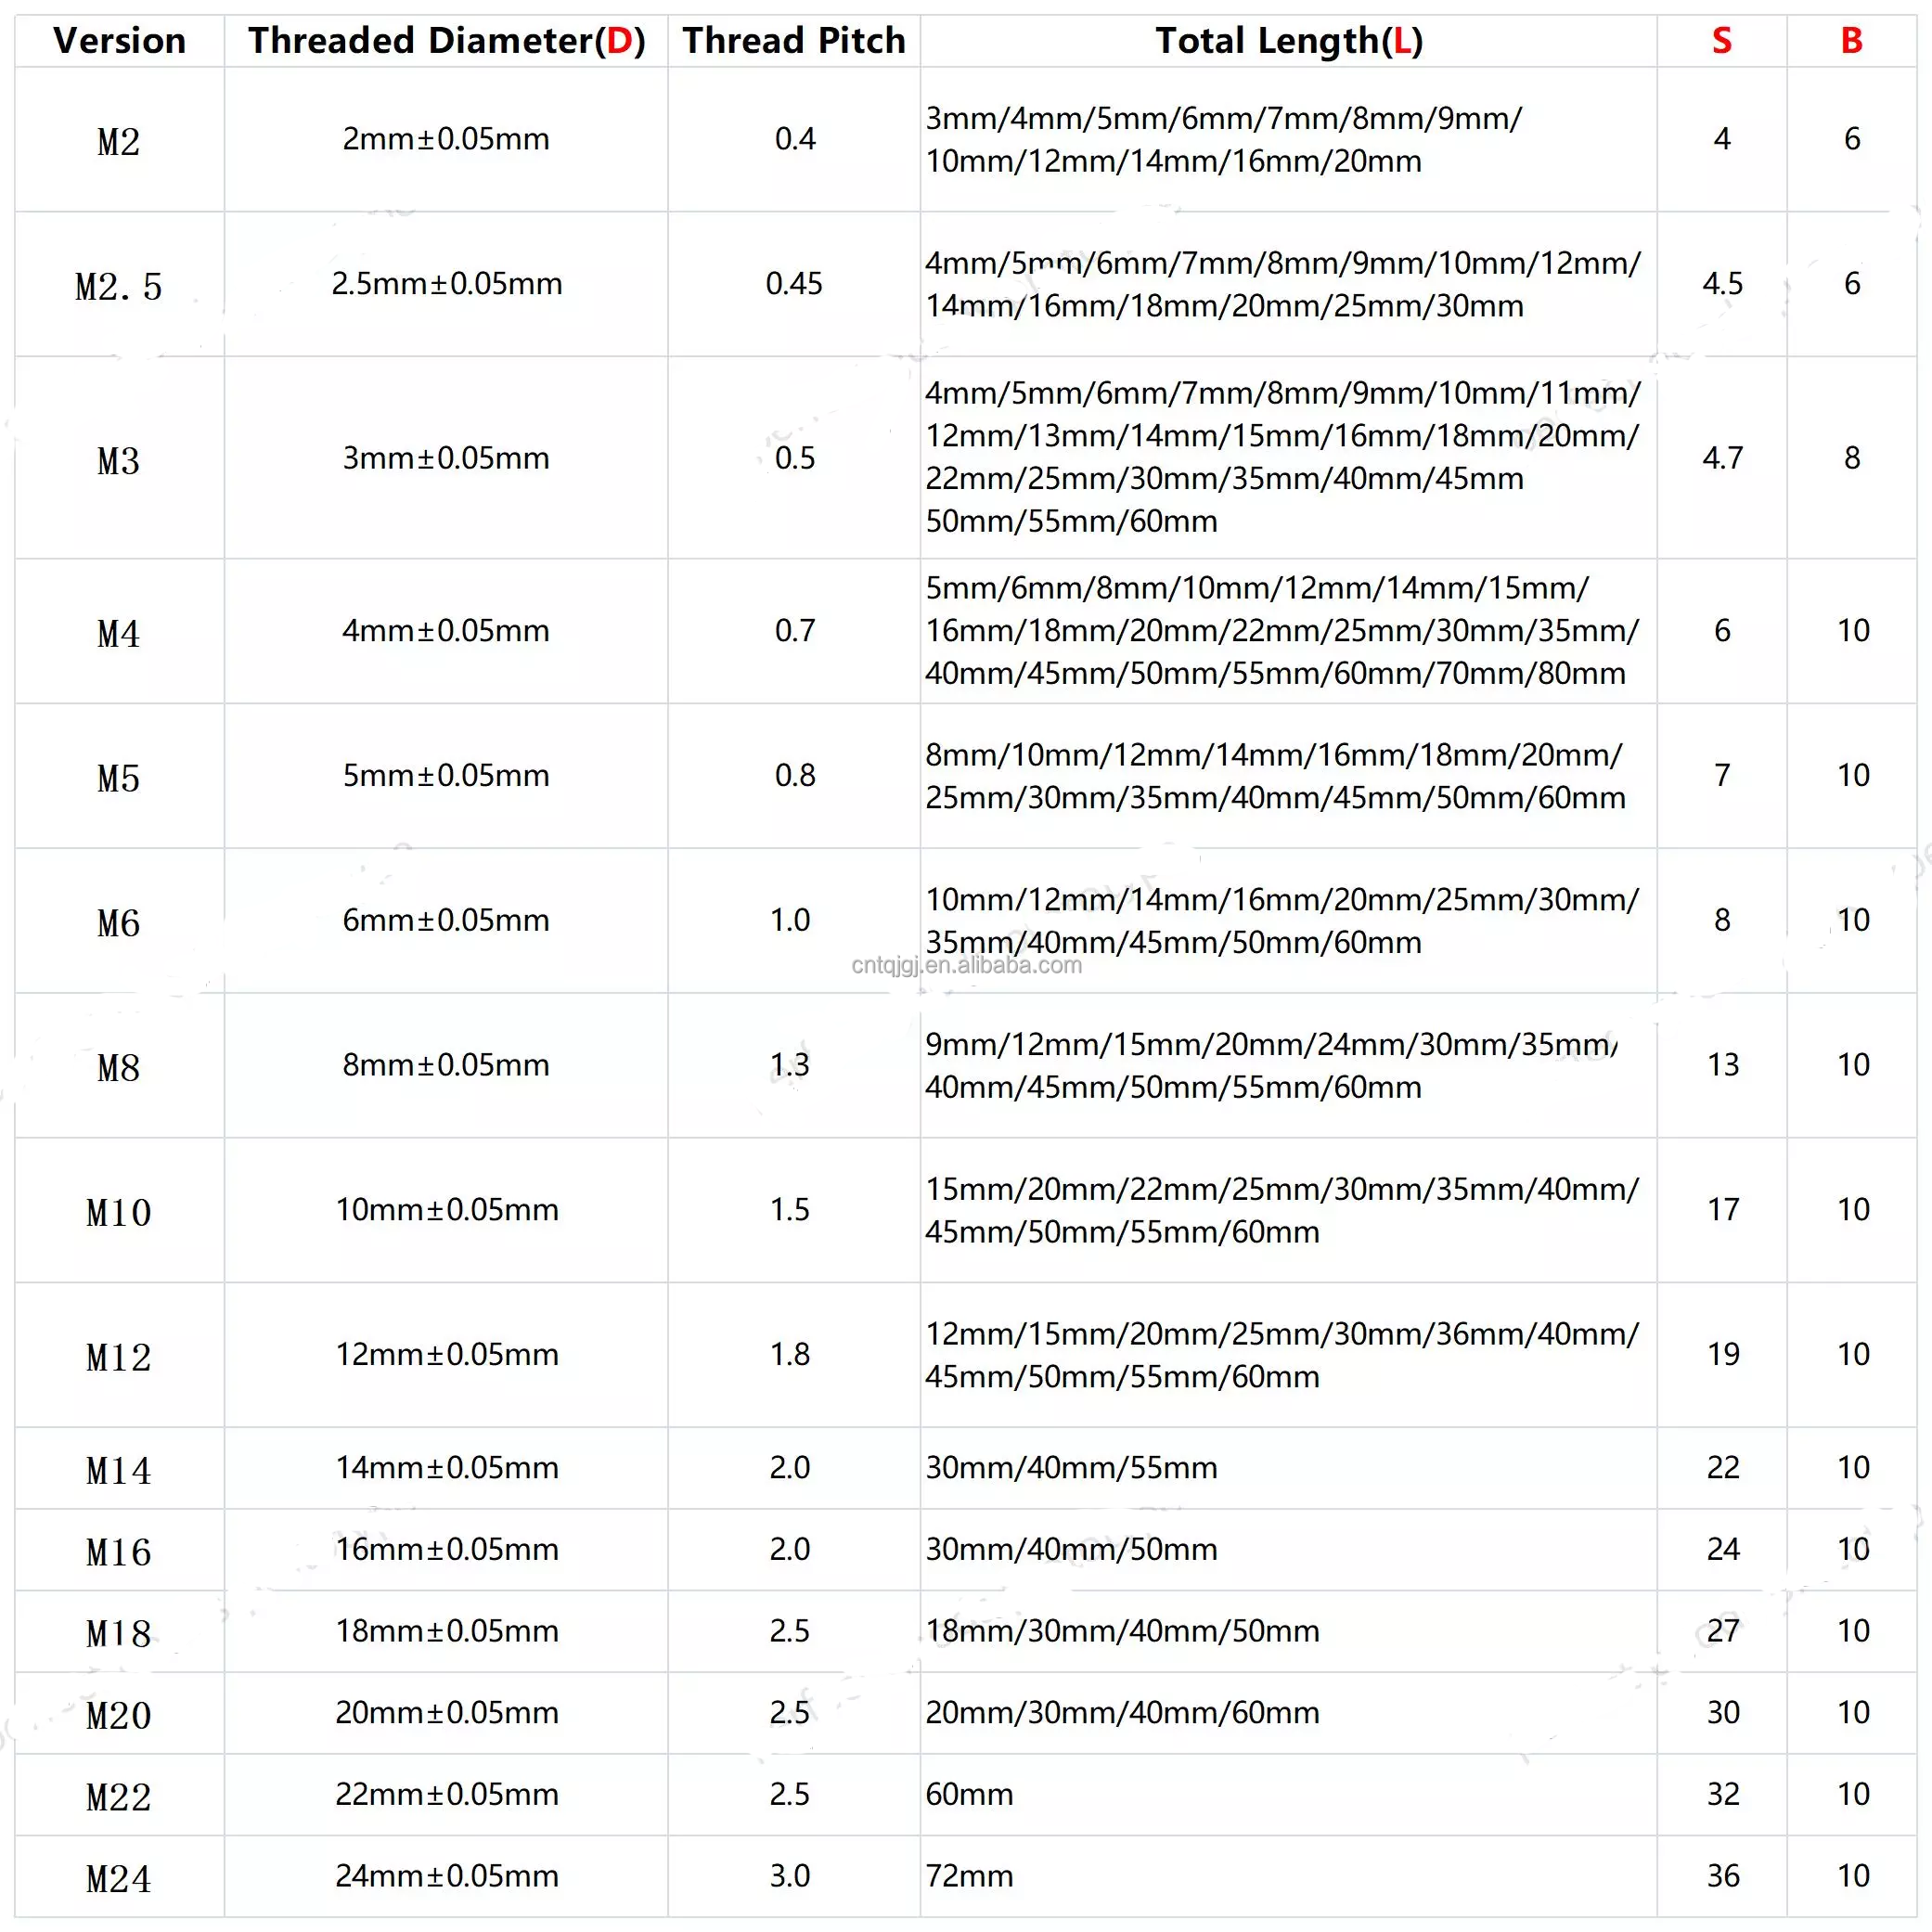Click the 24mm±0.05mm diameter cell

pos(447,1877)
